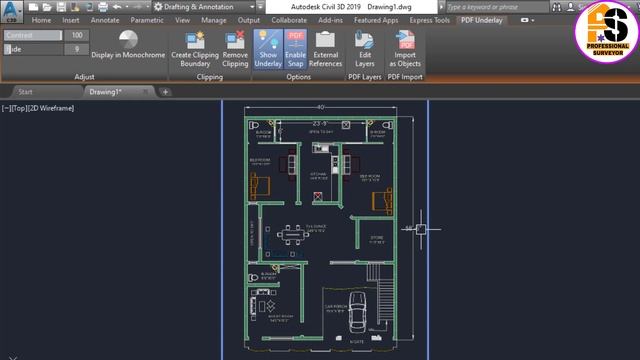
Task: Open External References palette
Action: (325, 49)
